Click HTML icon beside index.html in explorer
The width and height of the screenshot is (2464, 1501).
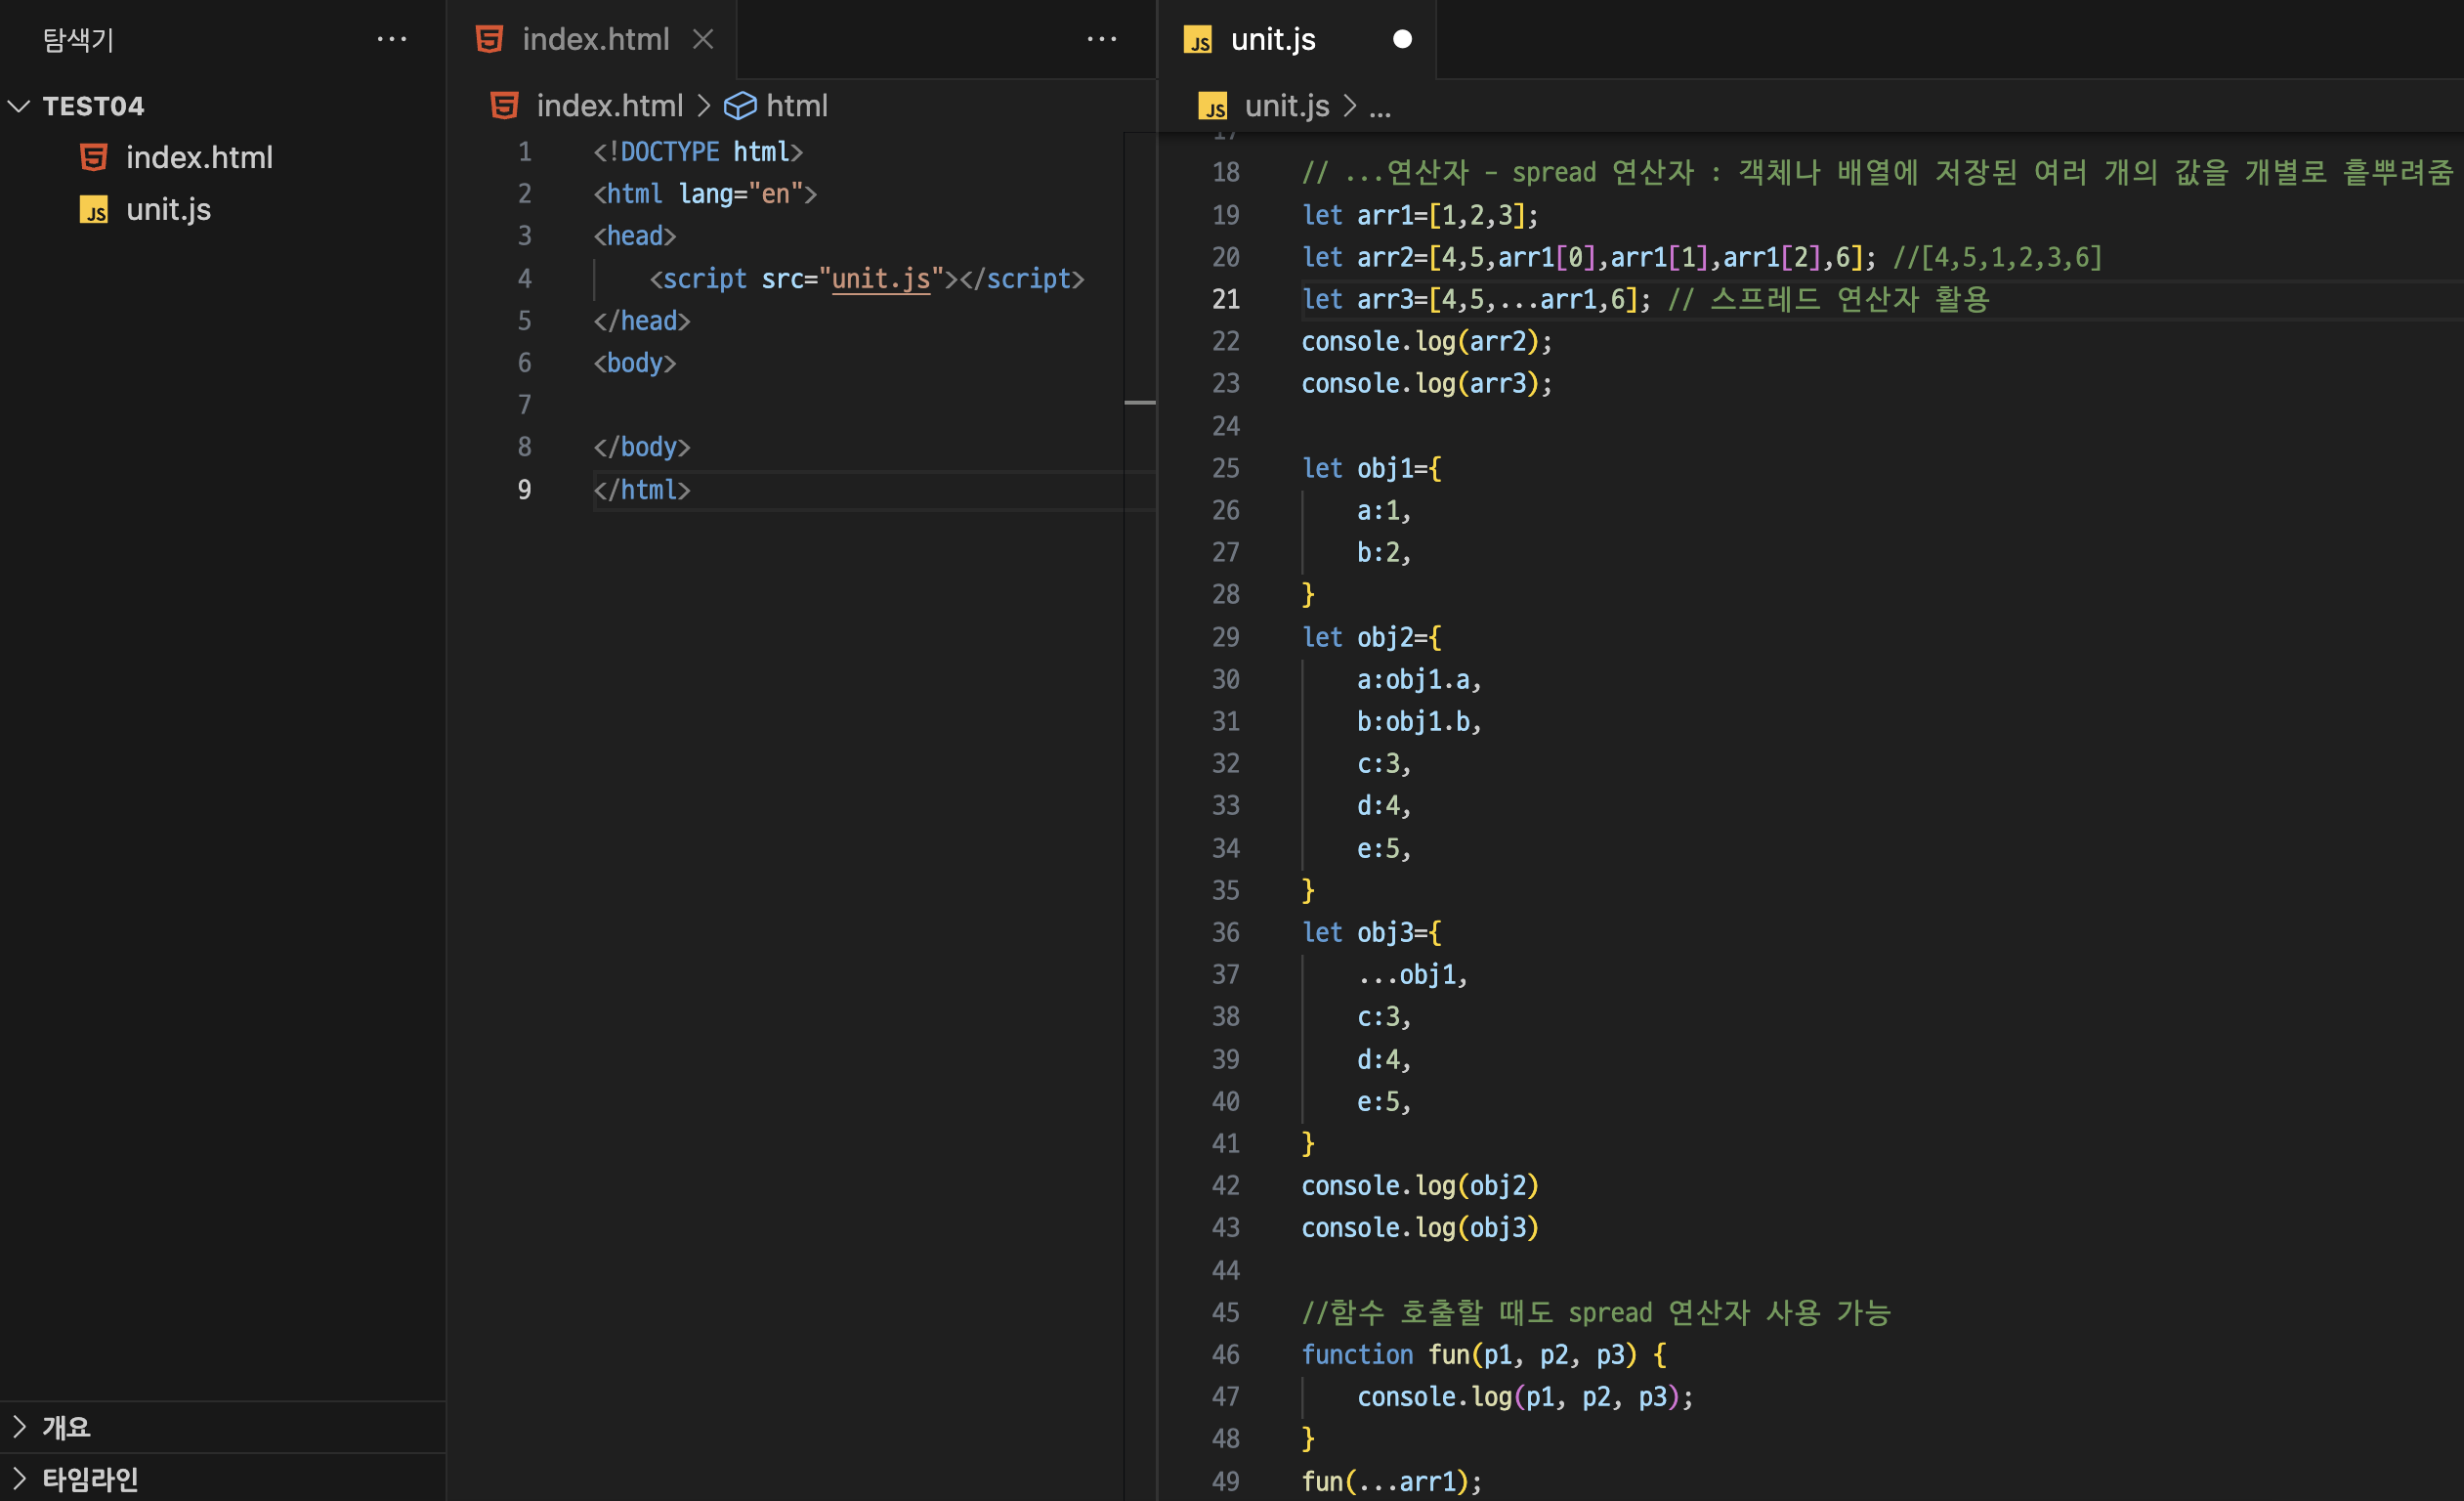[x=94, y=157]
